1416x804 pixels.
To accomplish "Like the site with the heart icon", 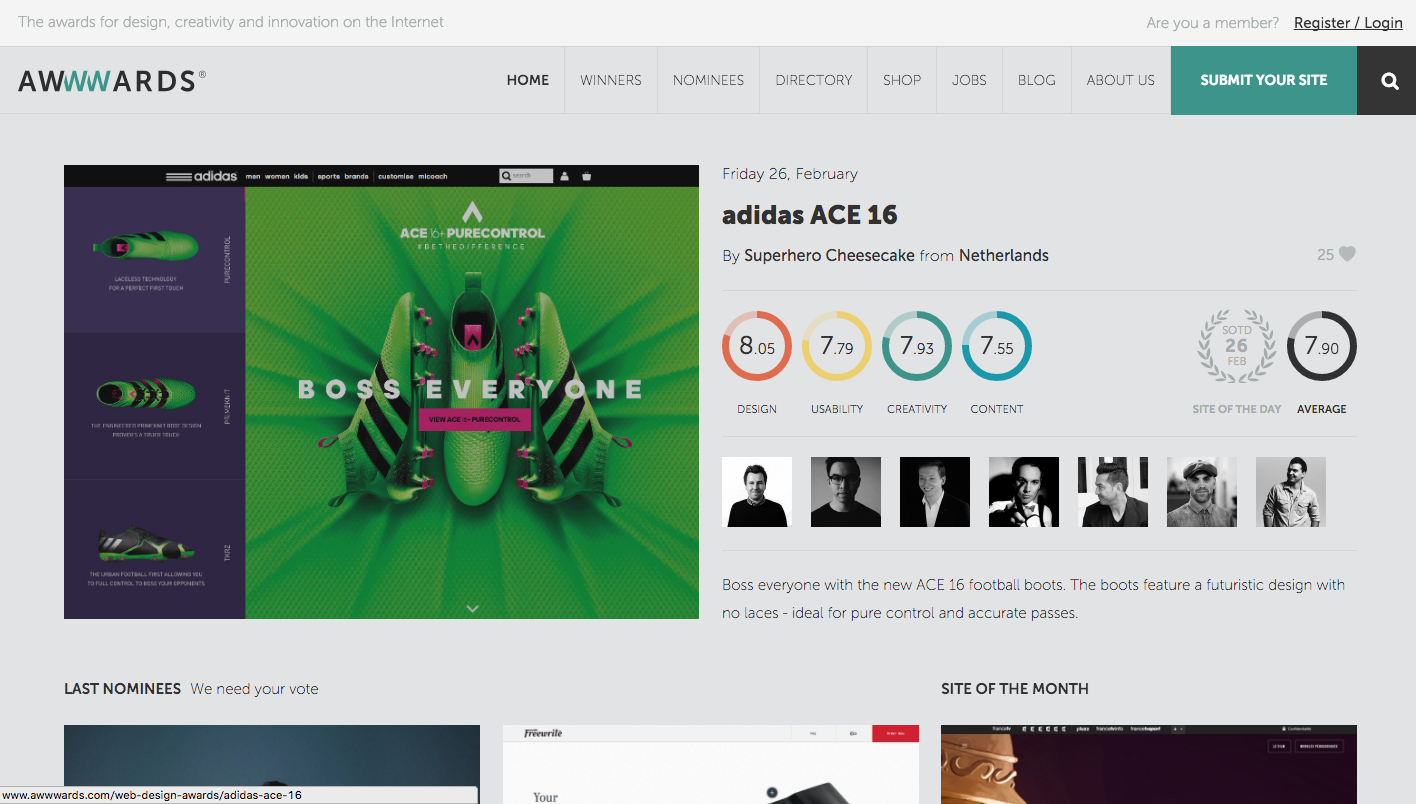I will 1347,254.
